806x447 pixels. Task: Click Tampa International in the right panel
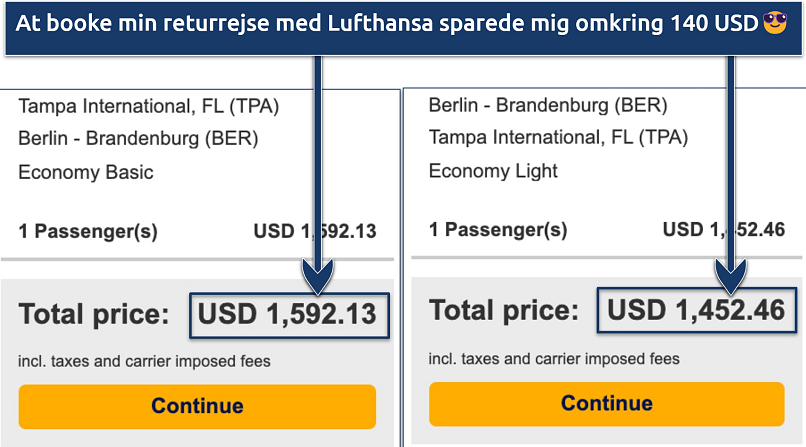coord(558,137)
